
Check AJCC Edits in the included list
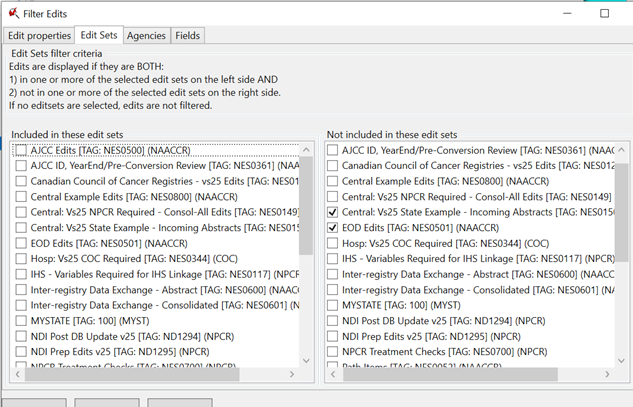point(21,150)
